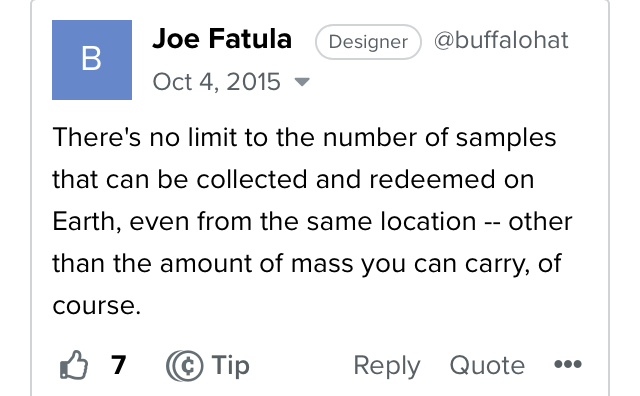Open the three-dot more options menu
Image resolution: width=640 pixels, height=396 pixels.
click(568, 364)
